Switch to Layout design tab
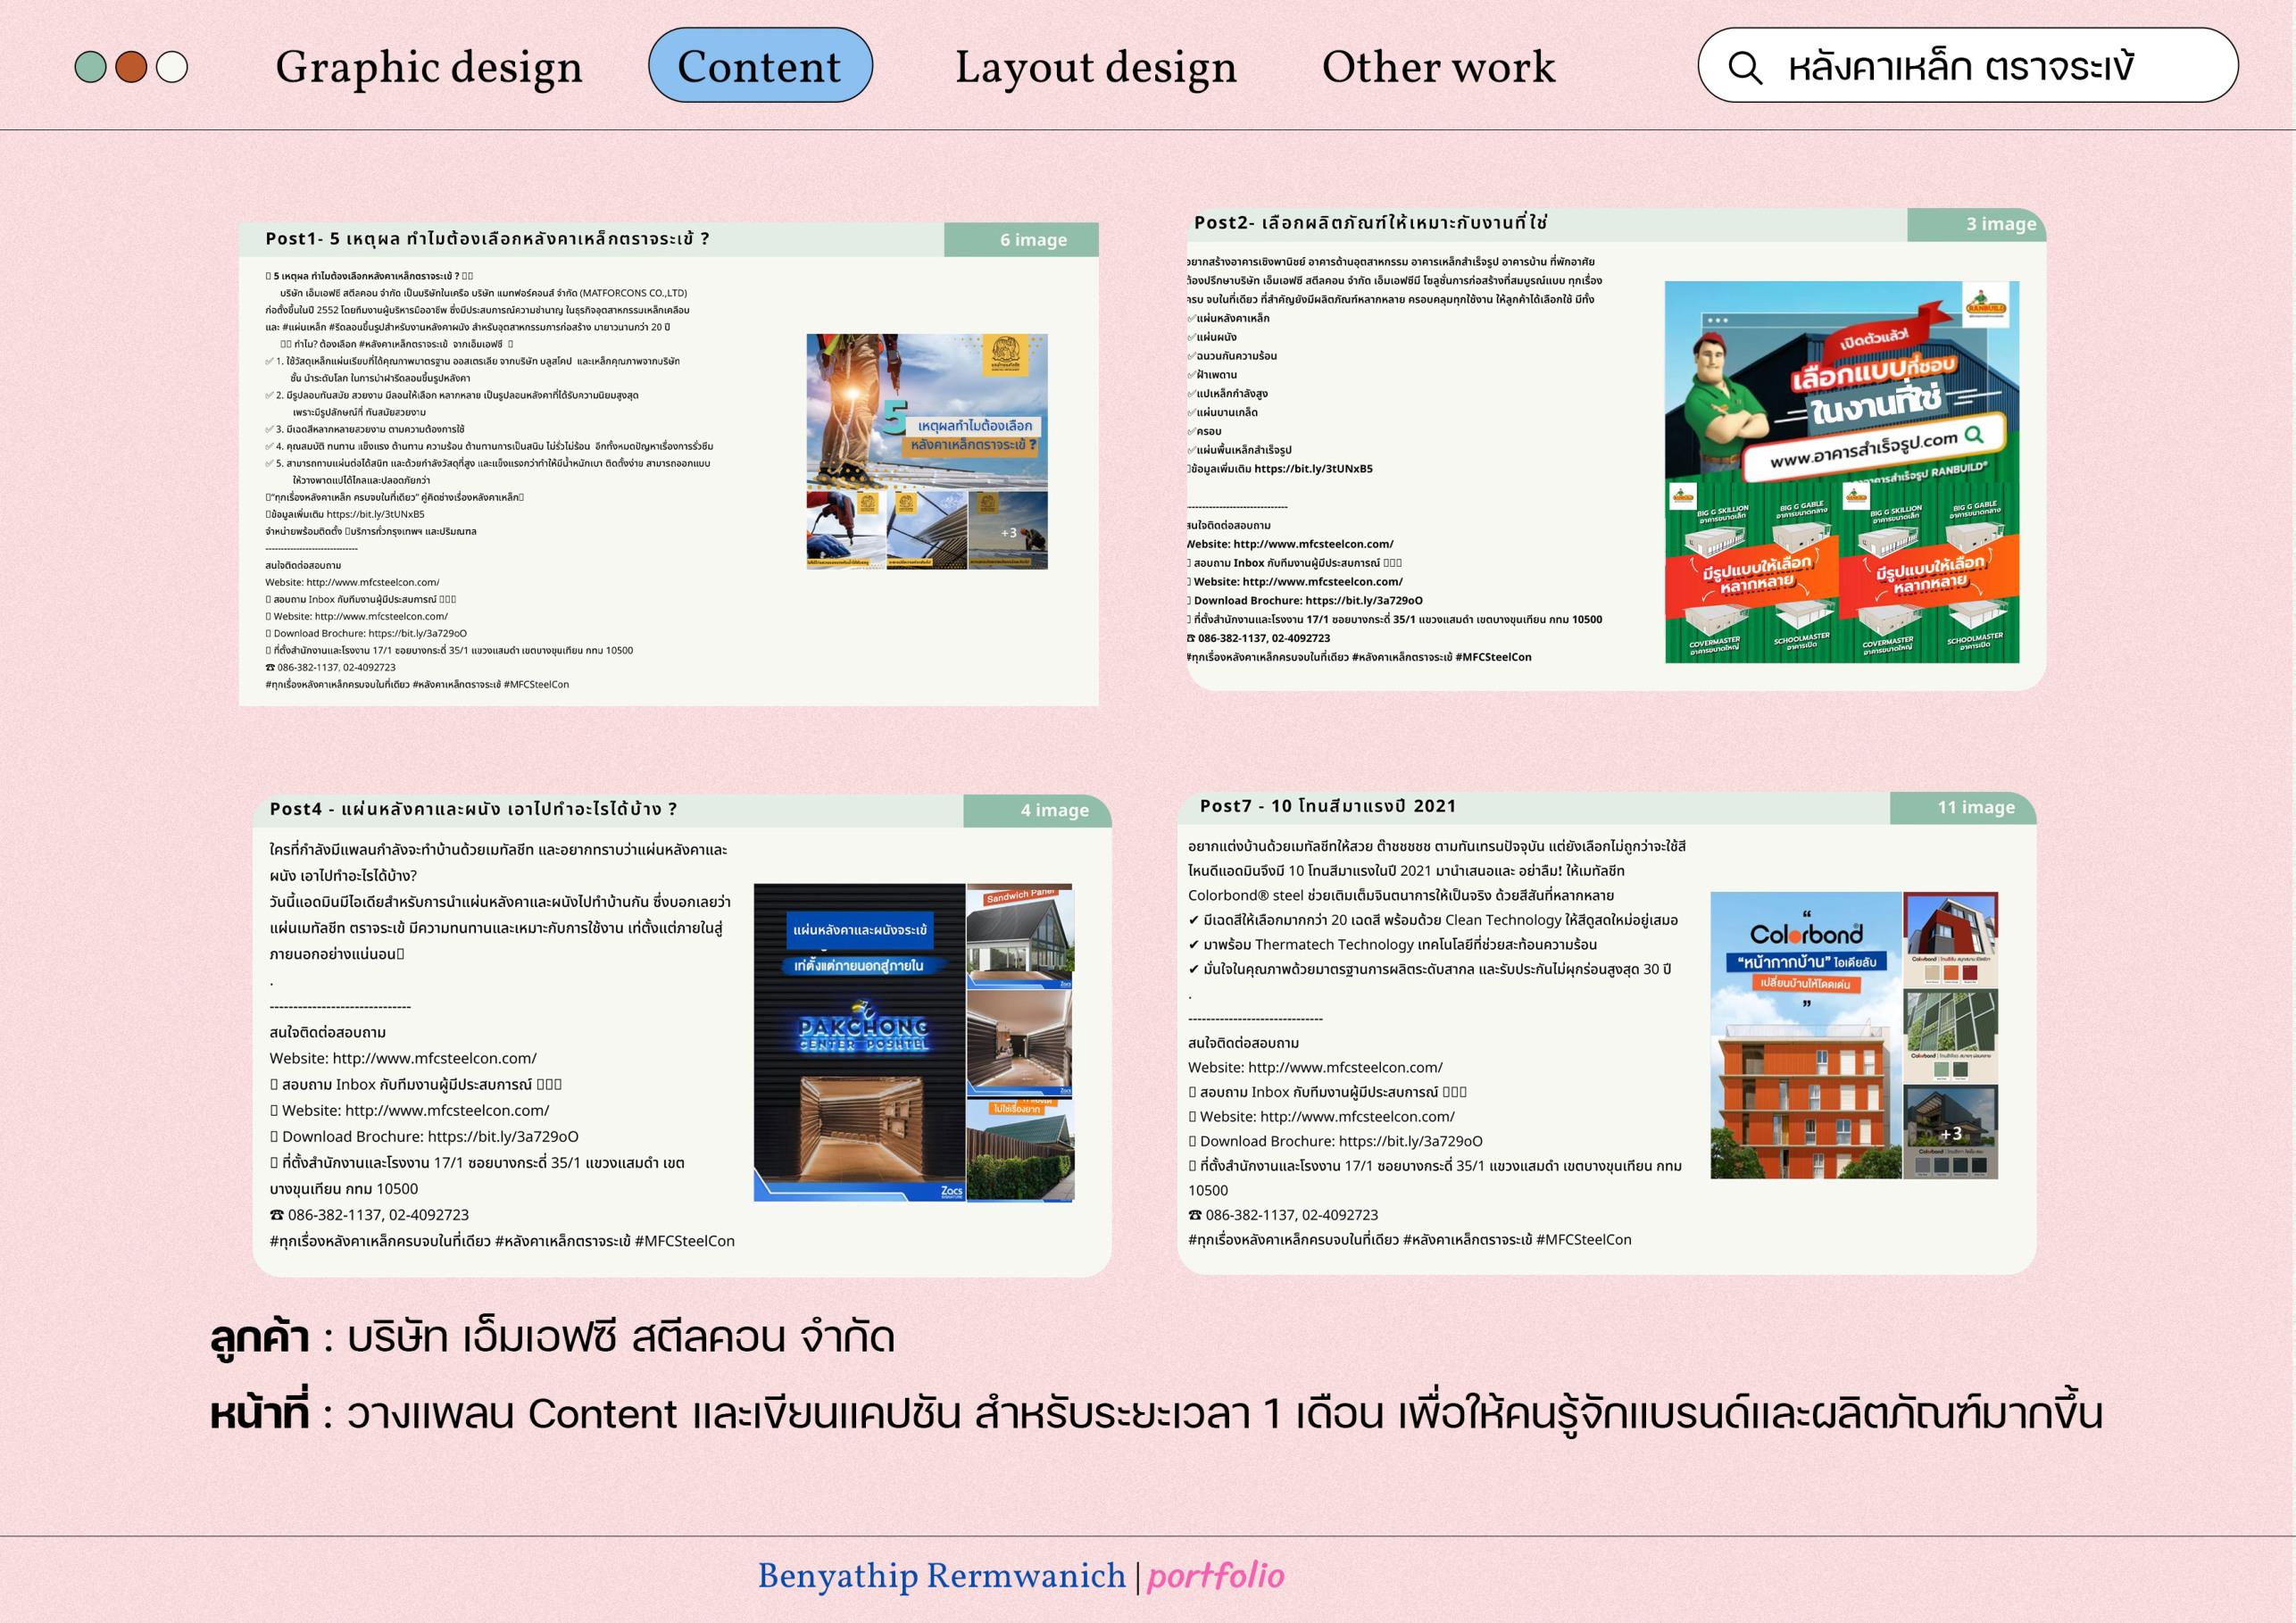The image size is (2296, 1623). (x=1095, y=67)
